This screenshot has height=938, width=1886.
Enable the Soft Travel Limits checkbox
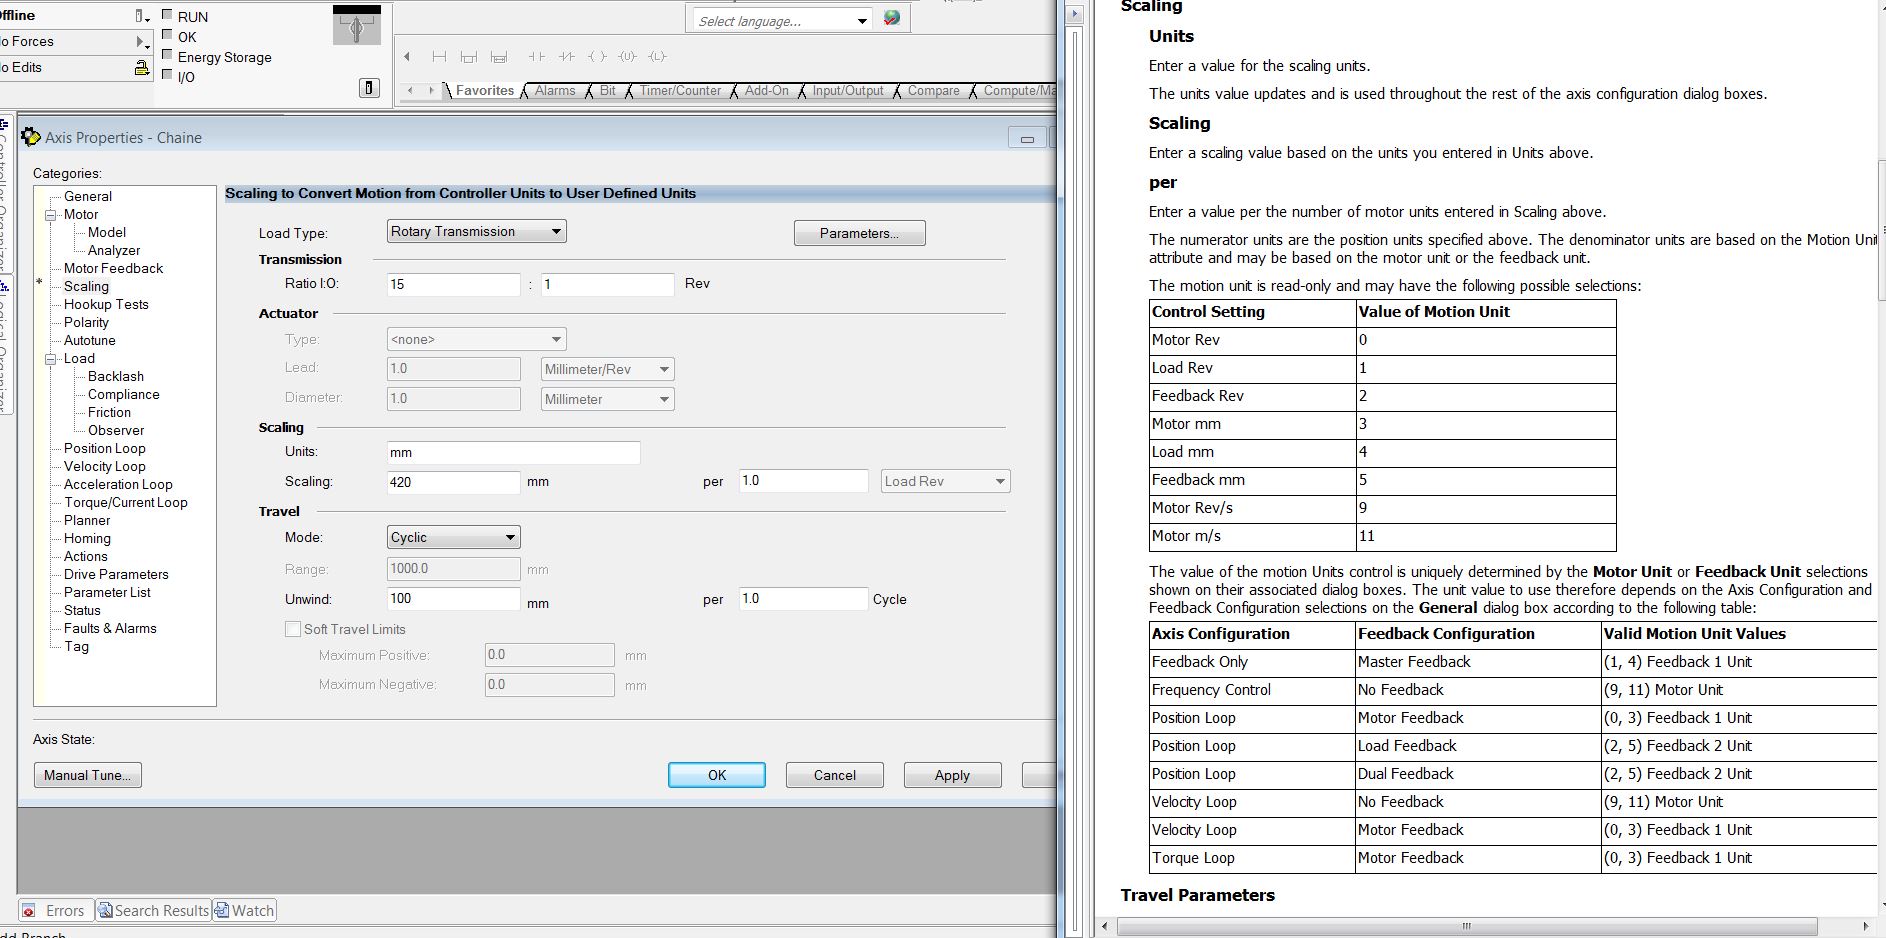293,629
